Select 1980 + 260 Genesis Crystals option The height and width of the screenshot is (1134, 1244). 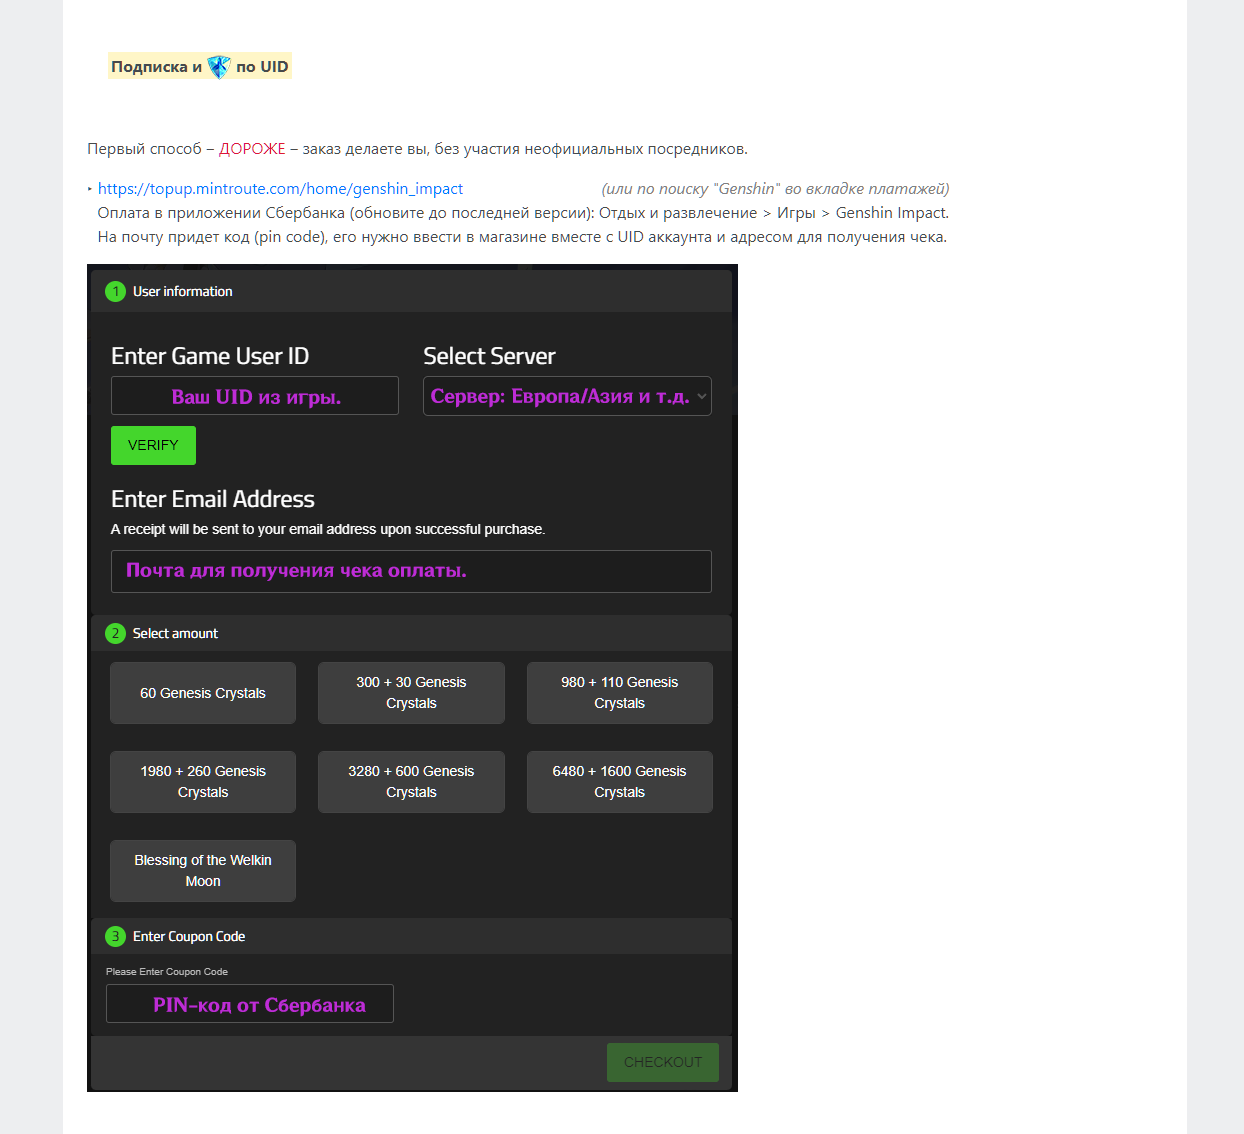[x=203, y=782]
